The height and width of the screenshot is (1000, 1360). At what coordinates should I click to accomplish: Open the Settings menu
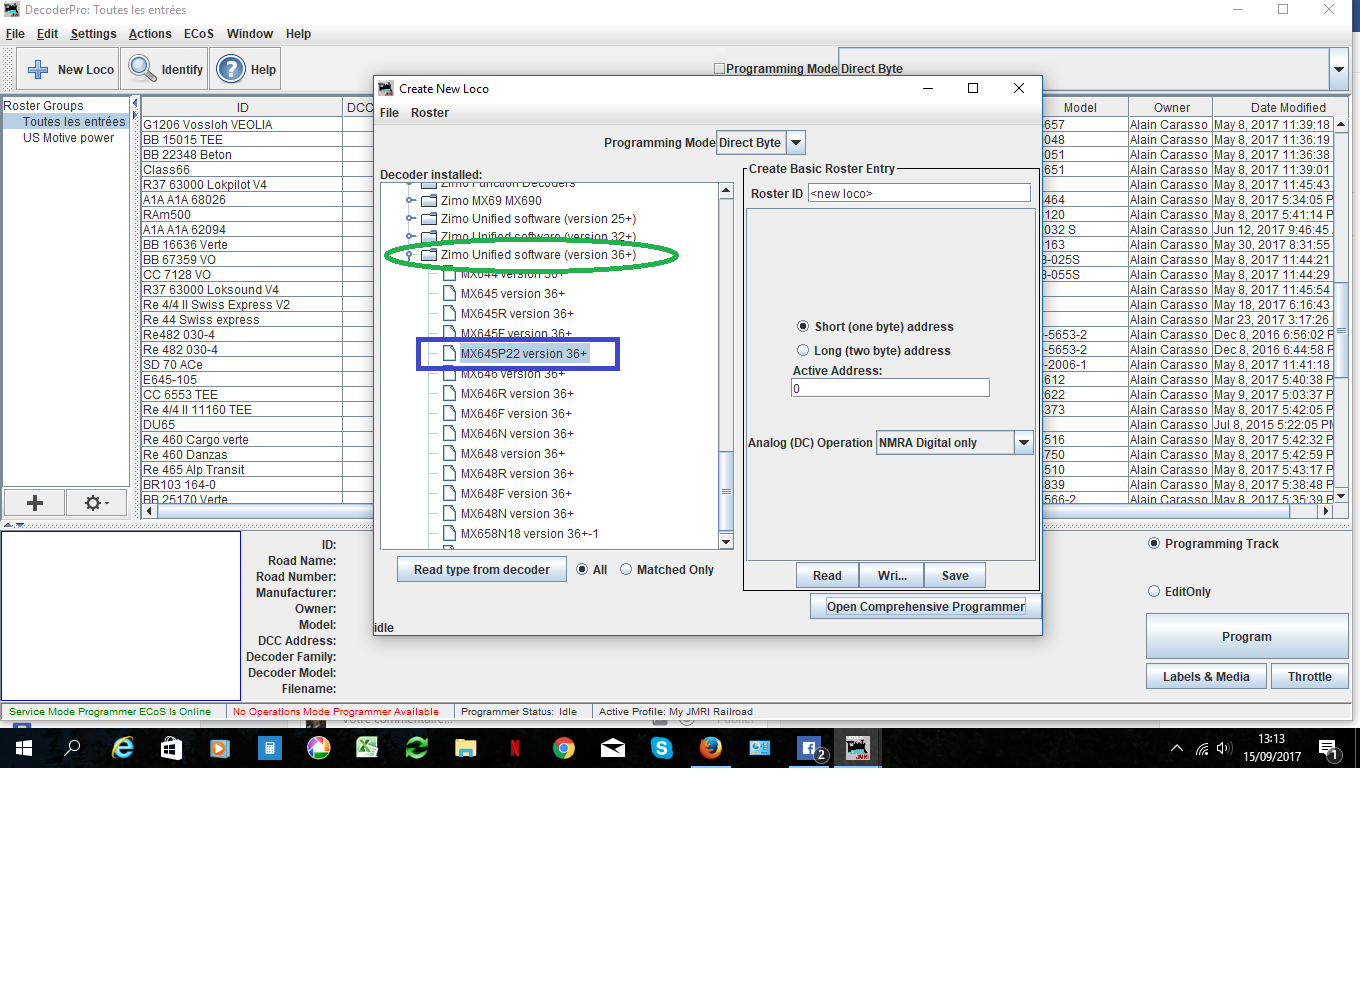(93, 34)
